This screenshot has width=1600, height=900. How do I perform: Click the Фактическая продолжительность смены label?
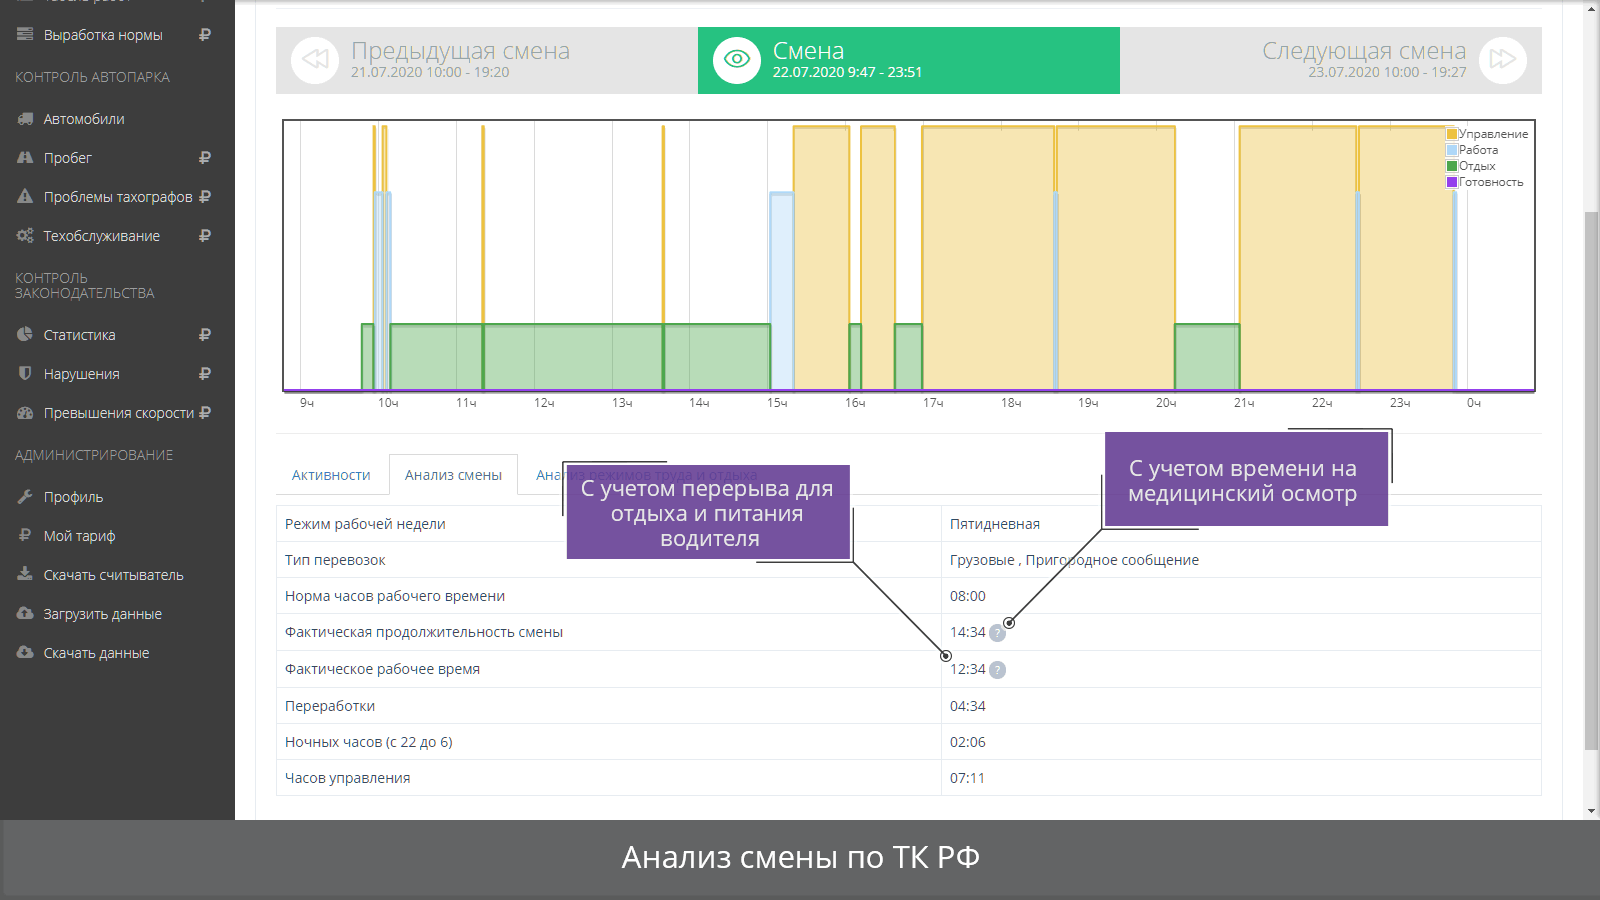424,632
